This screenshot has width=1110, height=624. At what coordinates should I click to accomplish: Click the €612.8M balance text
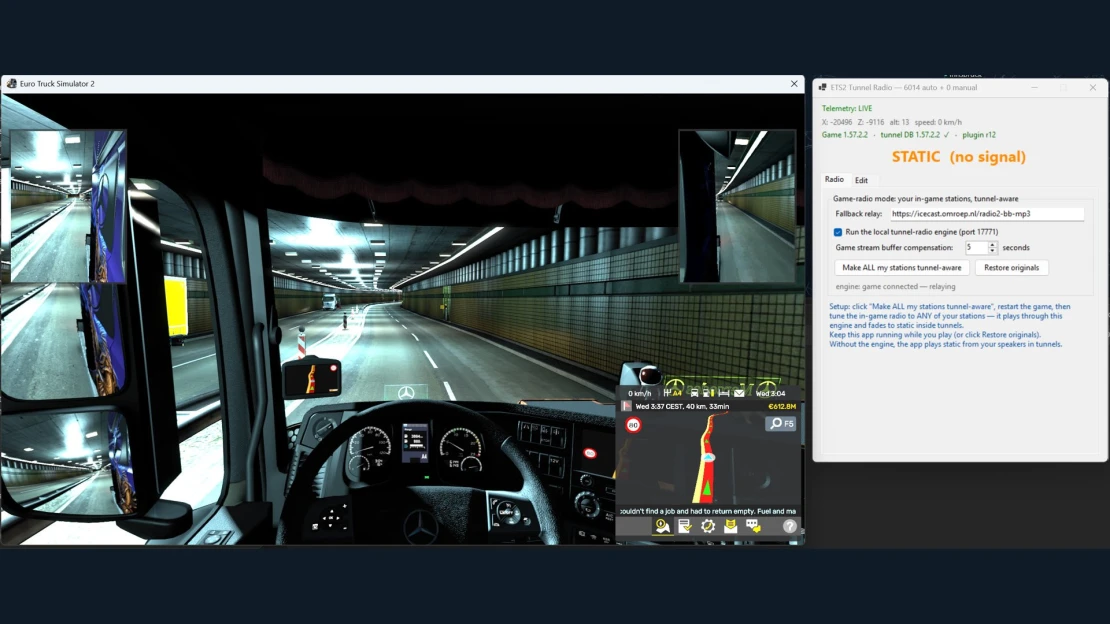coord(782,407)
